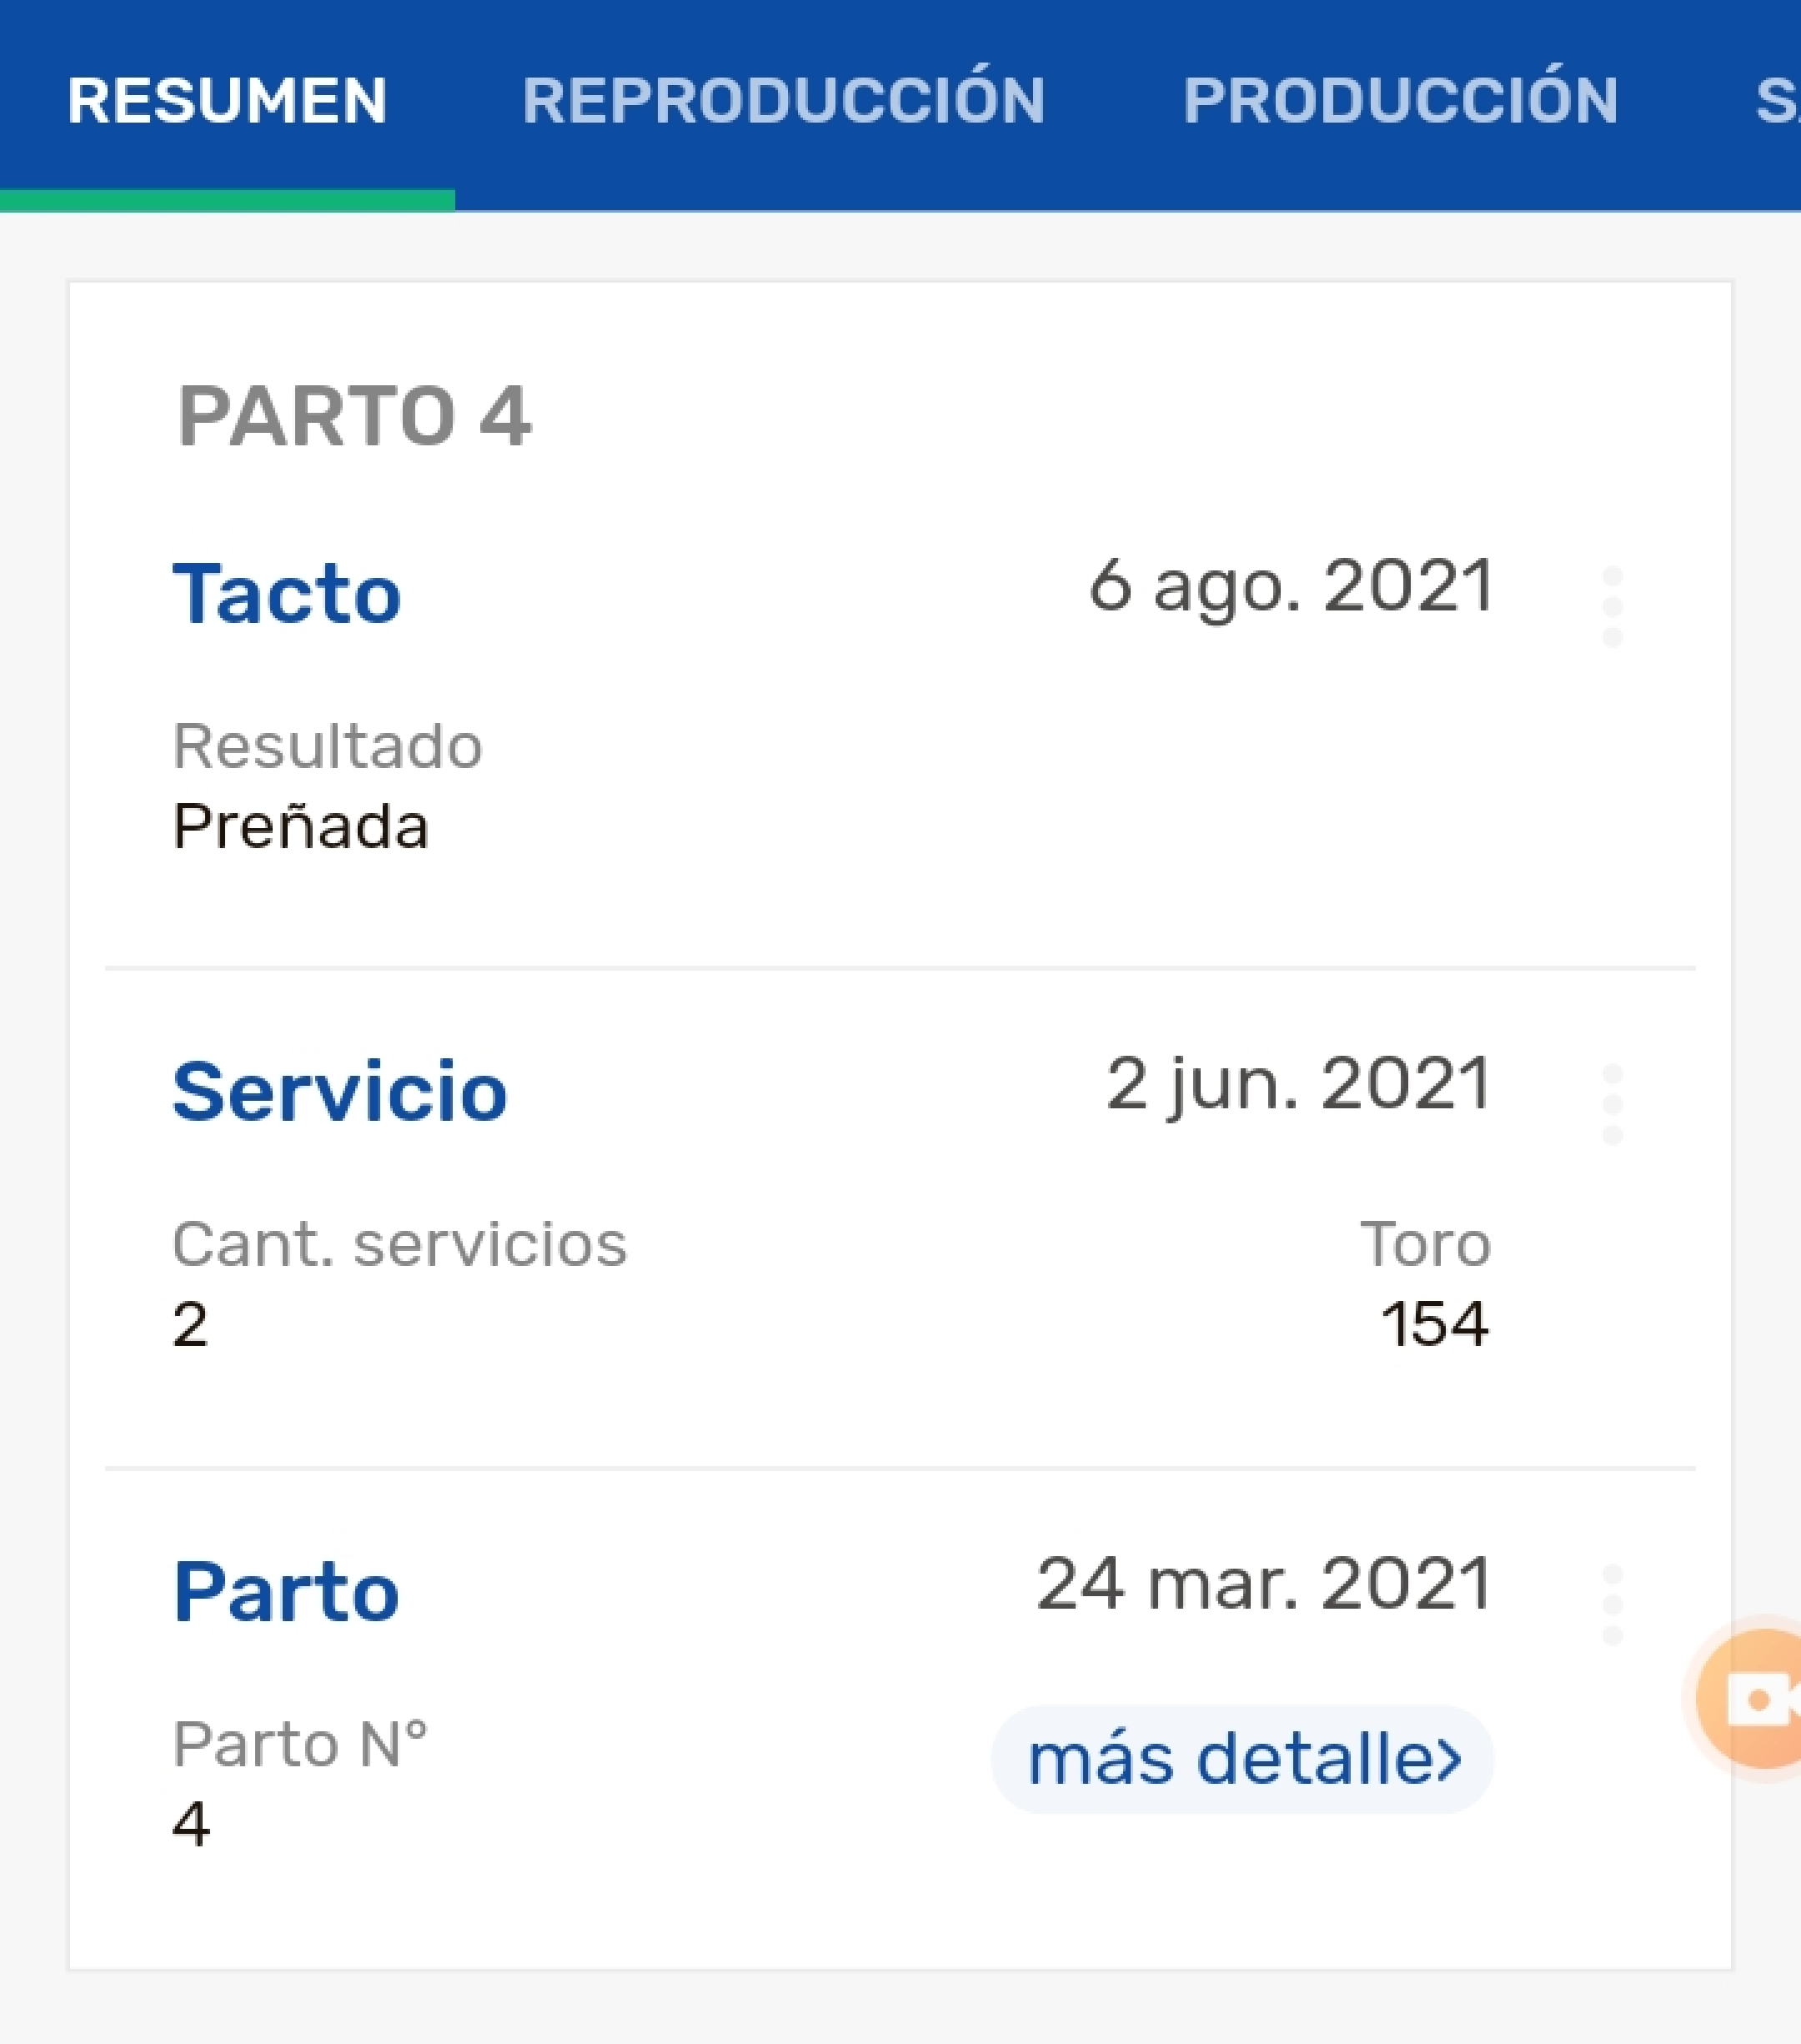1801x2044 pixels.
Task: Select the date 6 ago. 2021
Action: [1291, 587]
